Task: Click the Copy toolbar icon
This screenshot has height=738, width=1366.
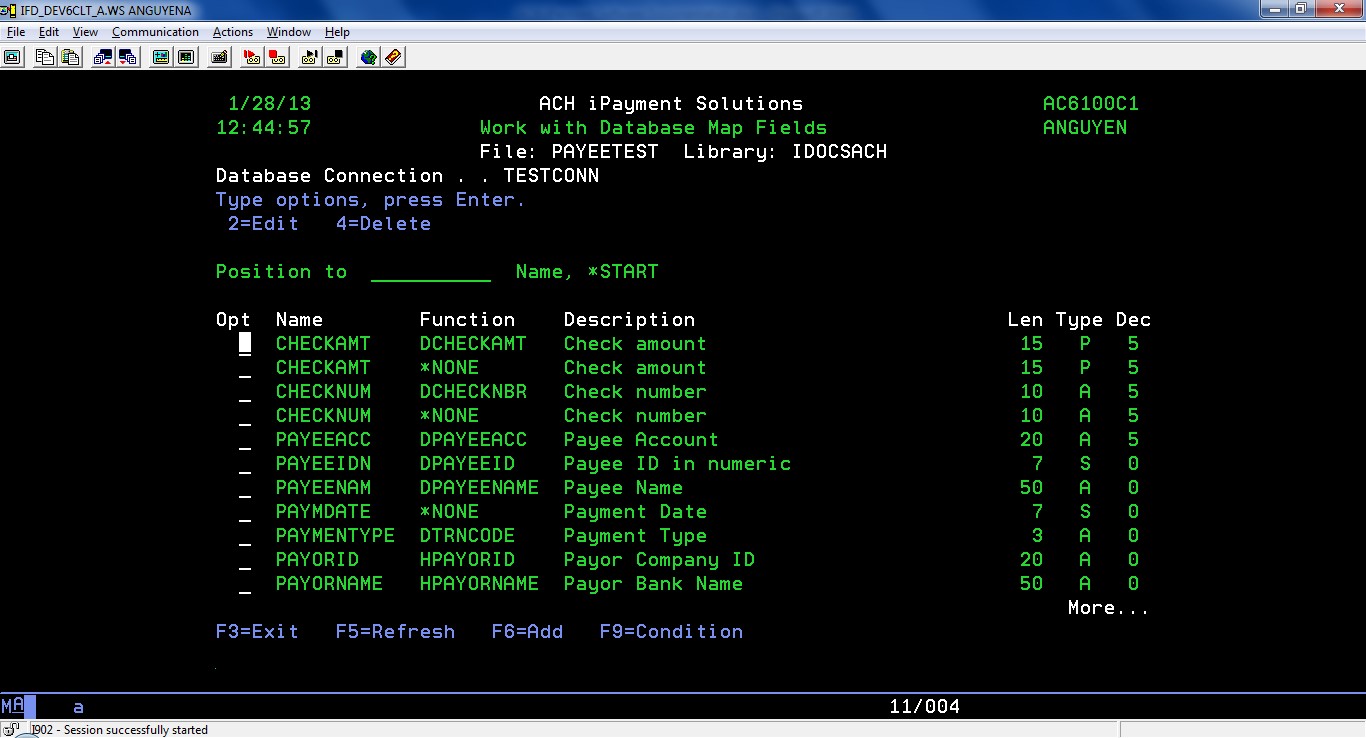Action: [x=45, y=57]
